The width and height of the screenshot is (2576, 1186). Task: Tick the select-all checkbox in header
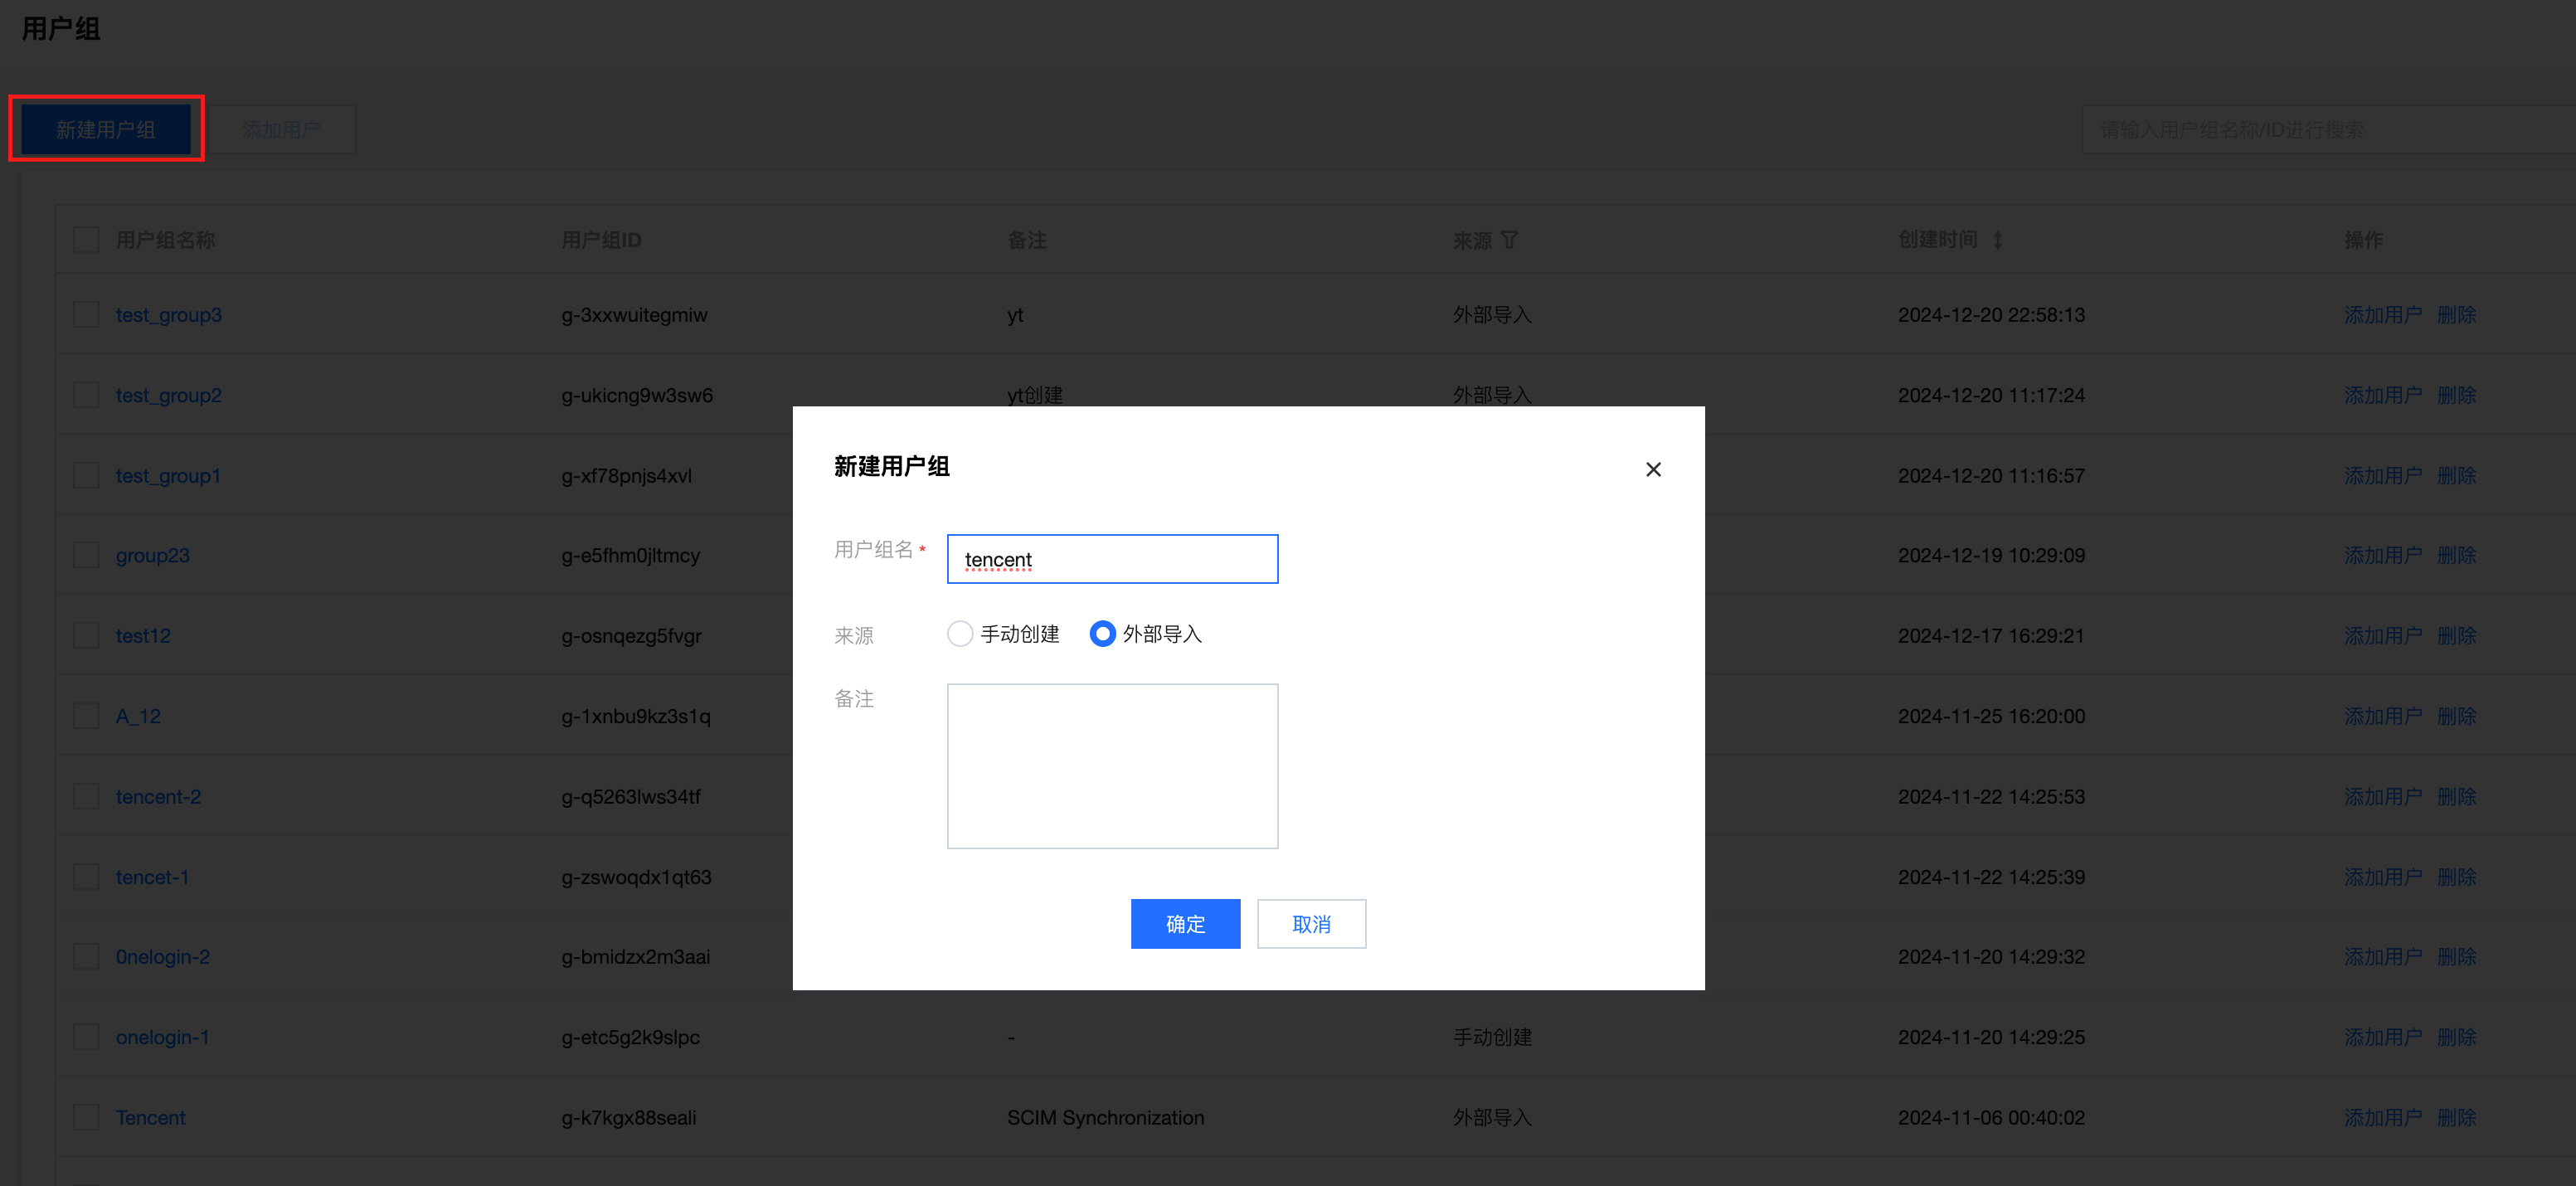click(86, 240)
